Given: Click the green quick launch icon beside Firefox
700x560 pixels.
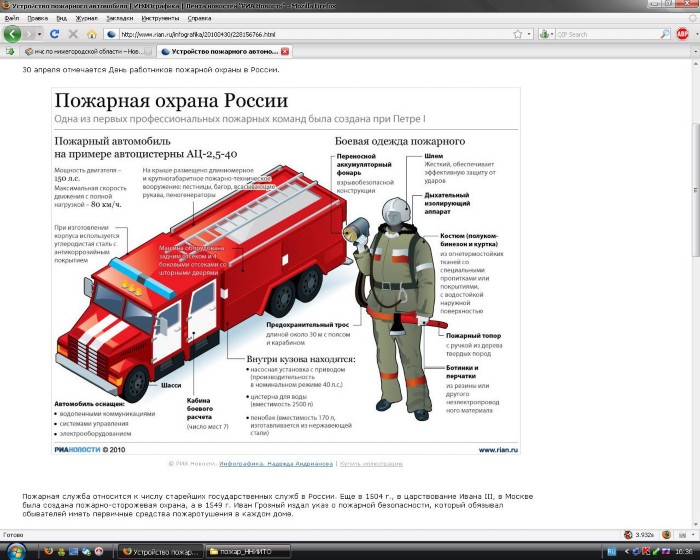Looking at the screenshot, I should tap(61, 552).
